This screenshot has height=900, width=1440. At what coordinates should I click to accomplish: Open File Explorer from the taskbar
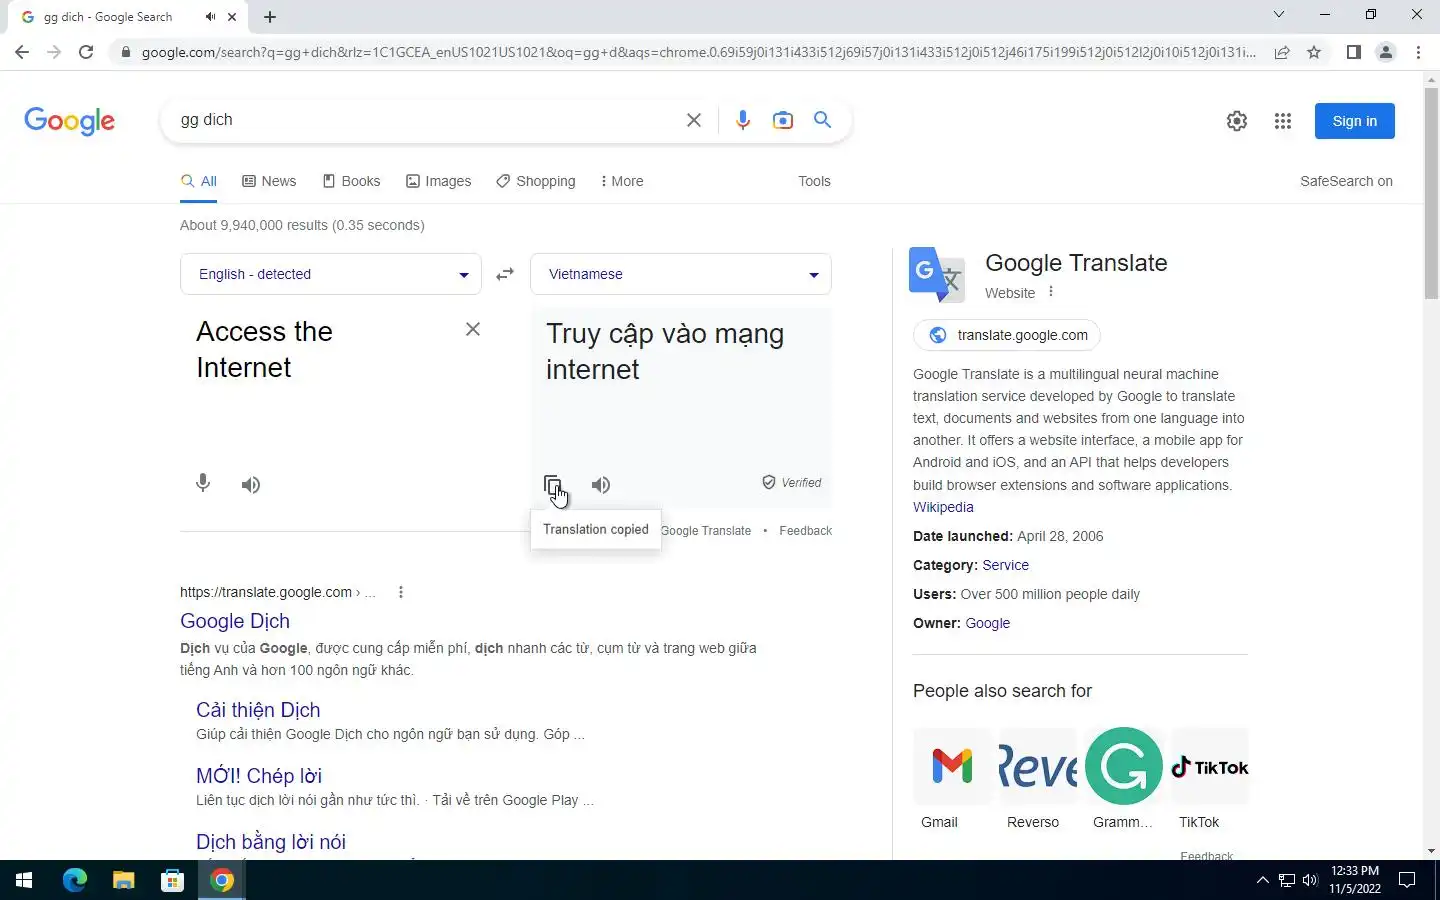pyautogui.click(x=123, y=880)
